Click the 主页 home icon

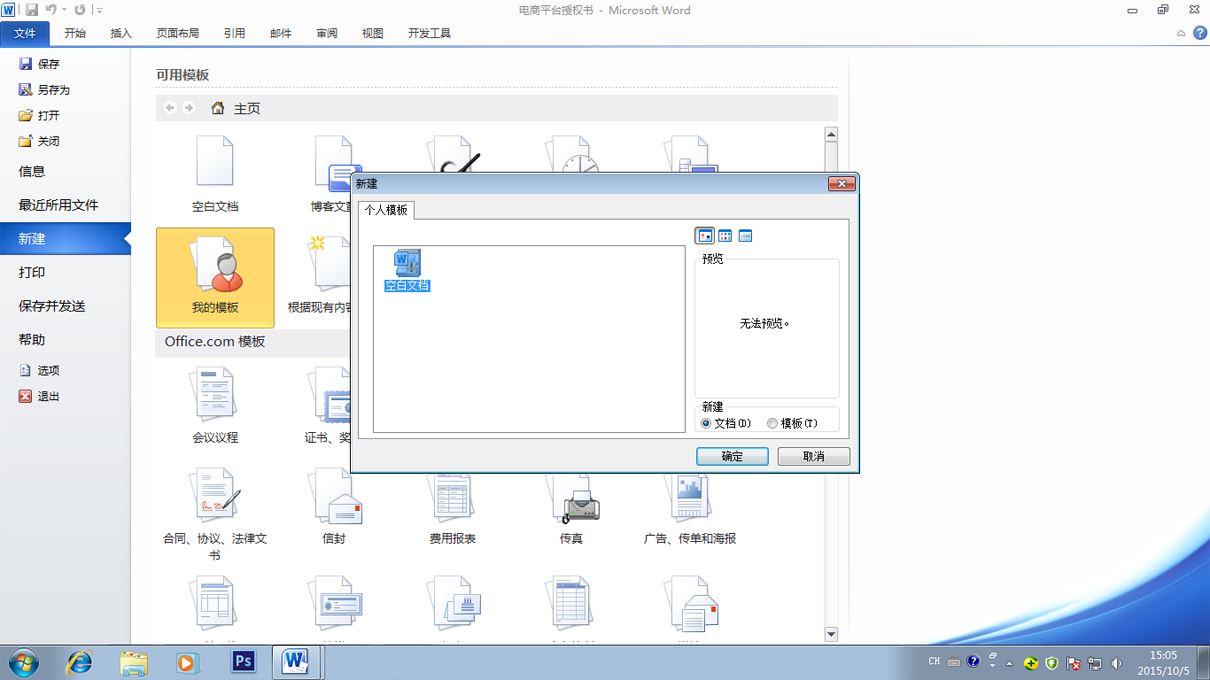[218, 108]
